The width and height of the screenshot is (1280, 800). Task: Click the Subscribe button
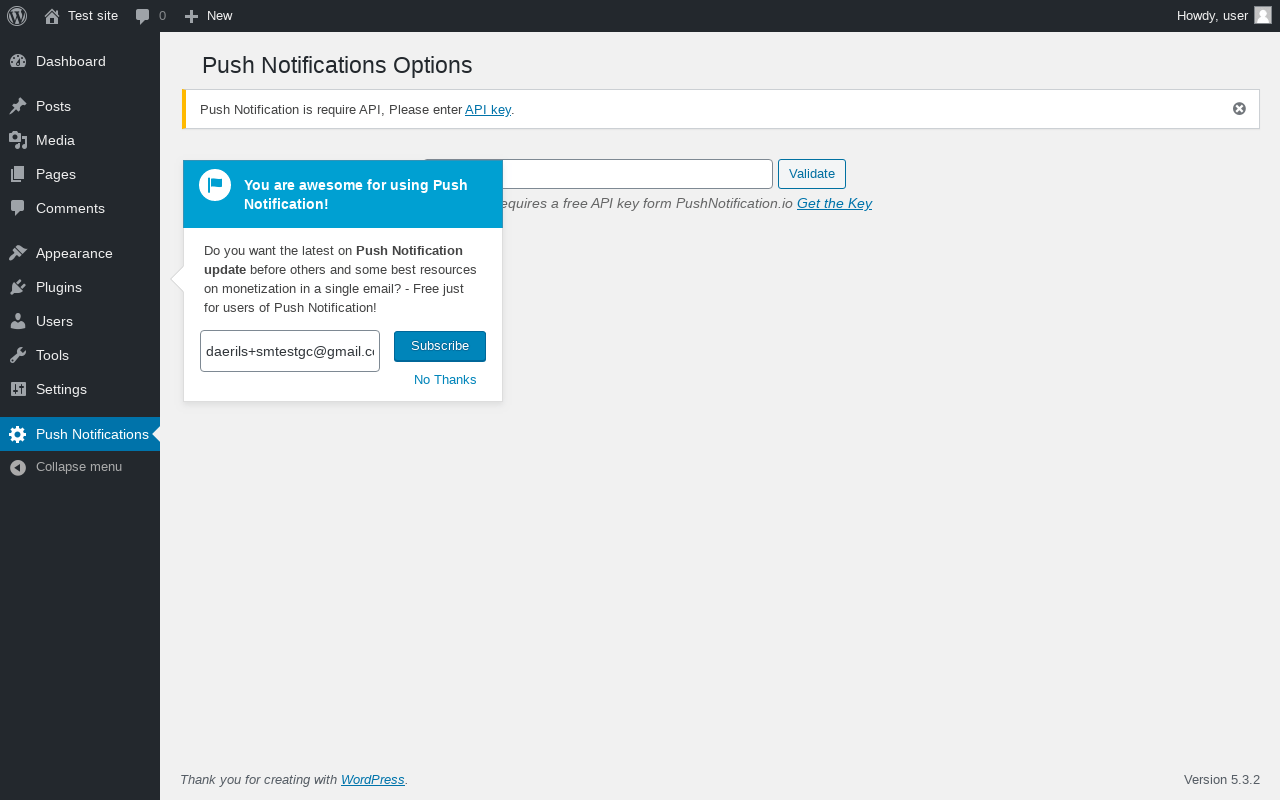440,346
